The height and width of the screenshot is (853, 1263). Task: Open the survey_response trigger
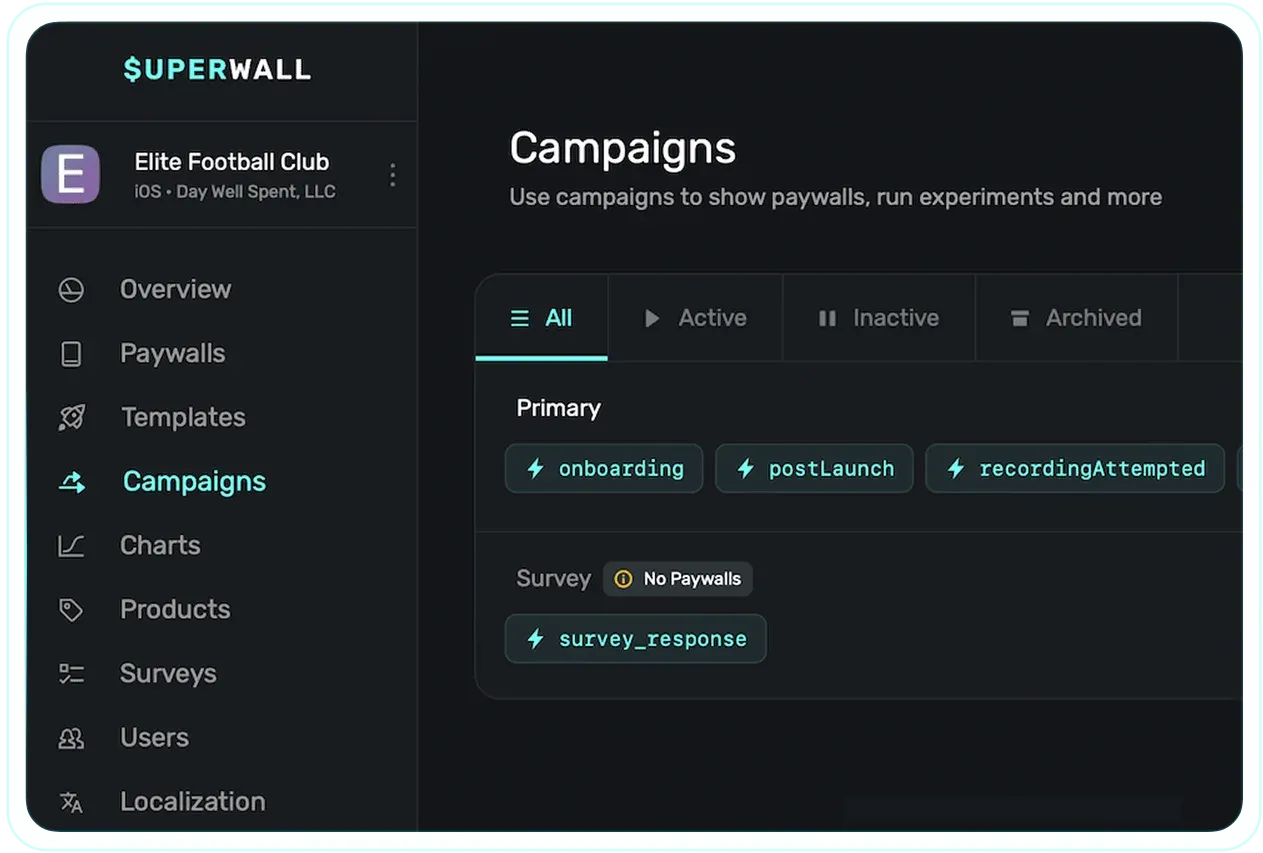[635, 638]
